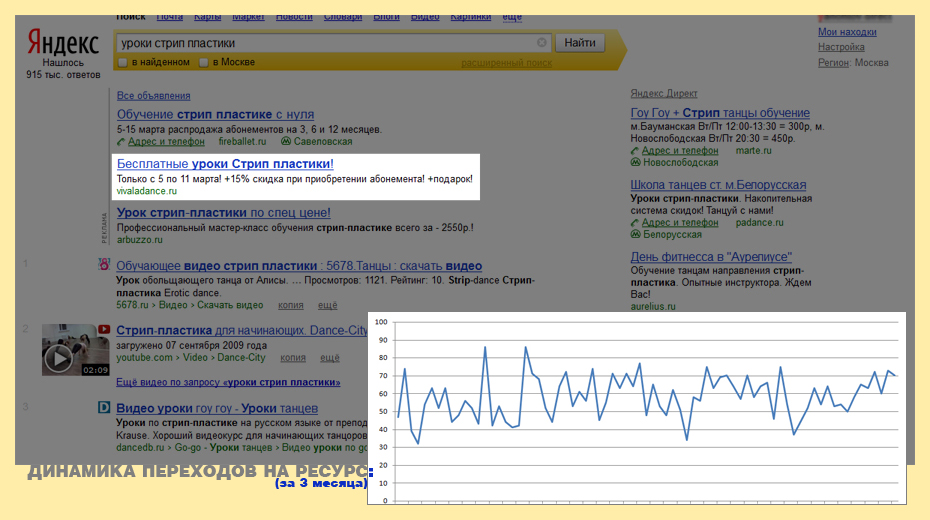Screen dimensions: 930x520
Task: Click the metro icon beside Белорусская
Action: (635, 234)
